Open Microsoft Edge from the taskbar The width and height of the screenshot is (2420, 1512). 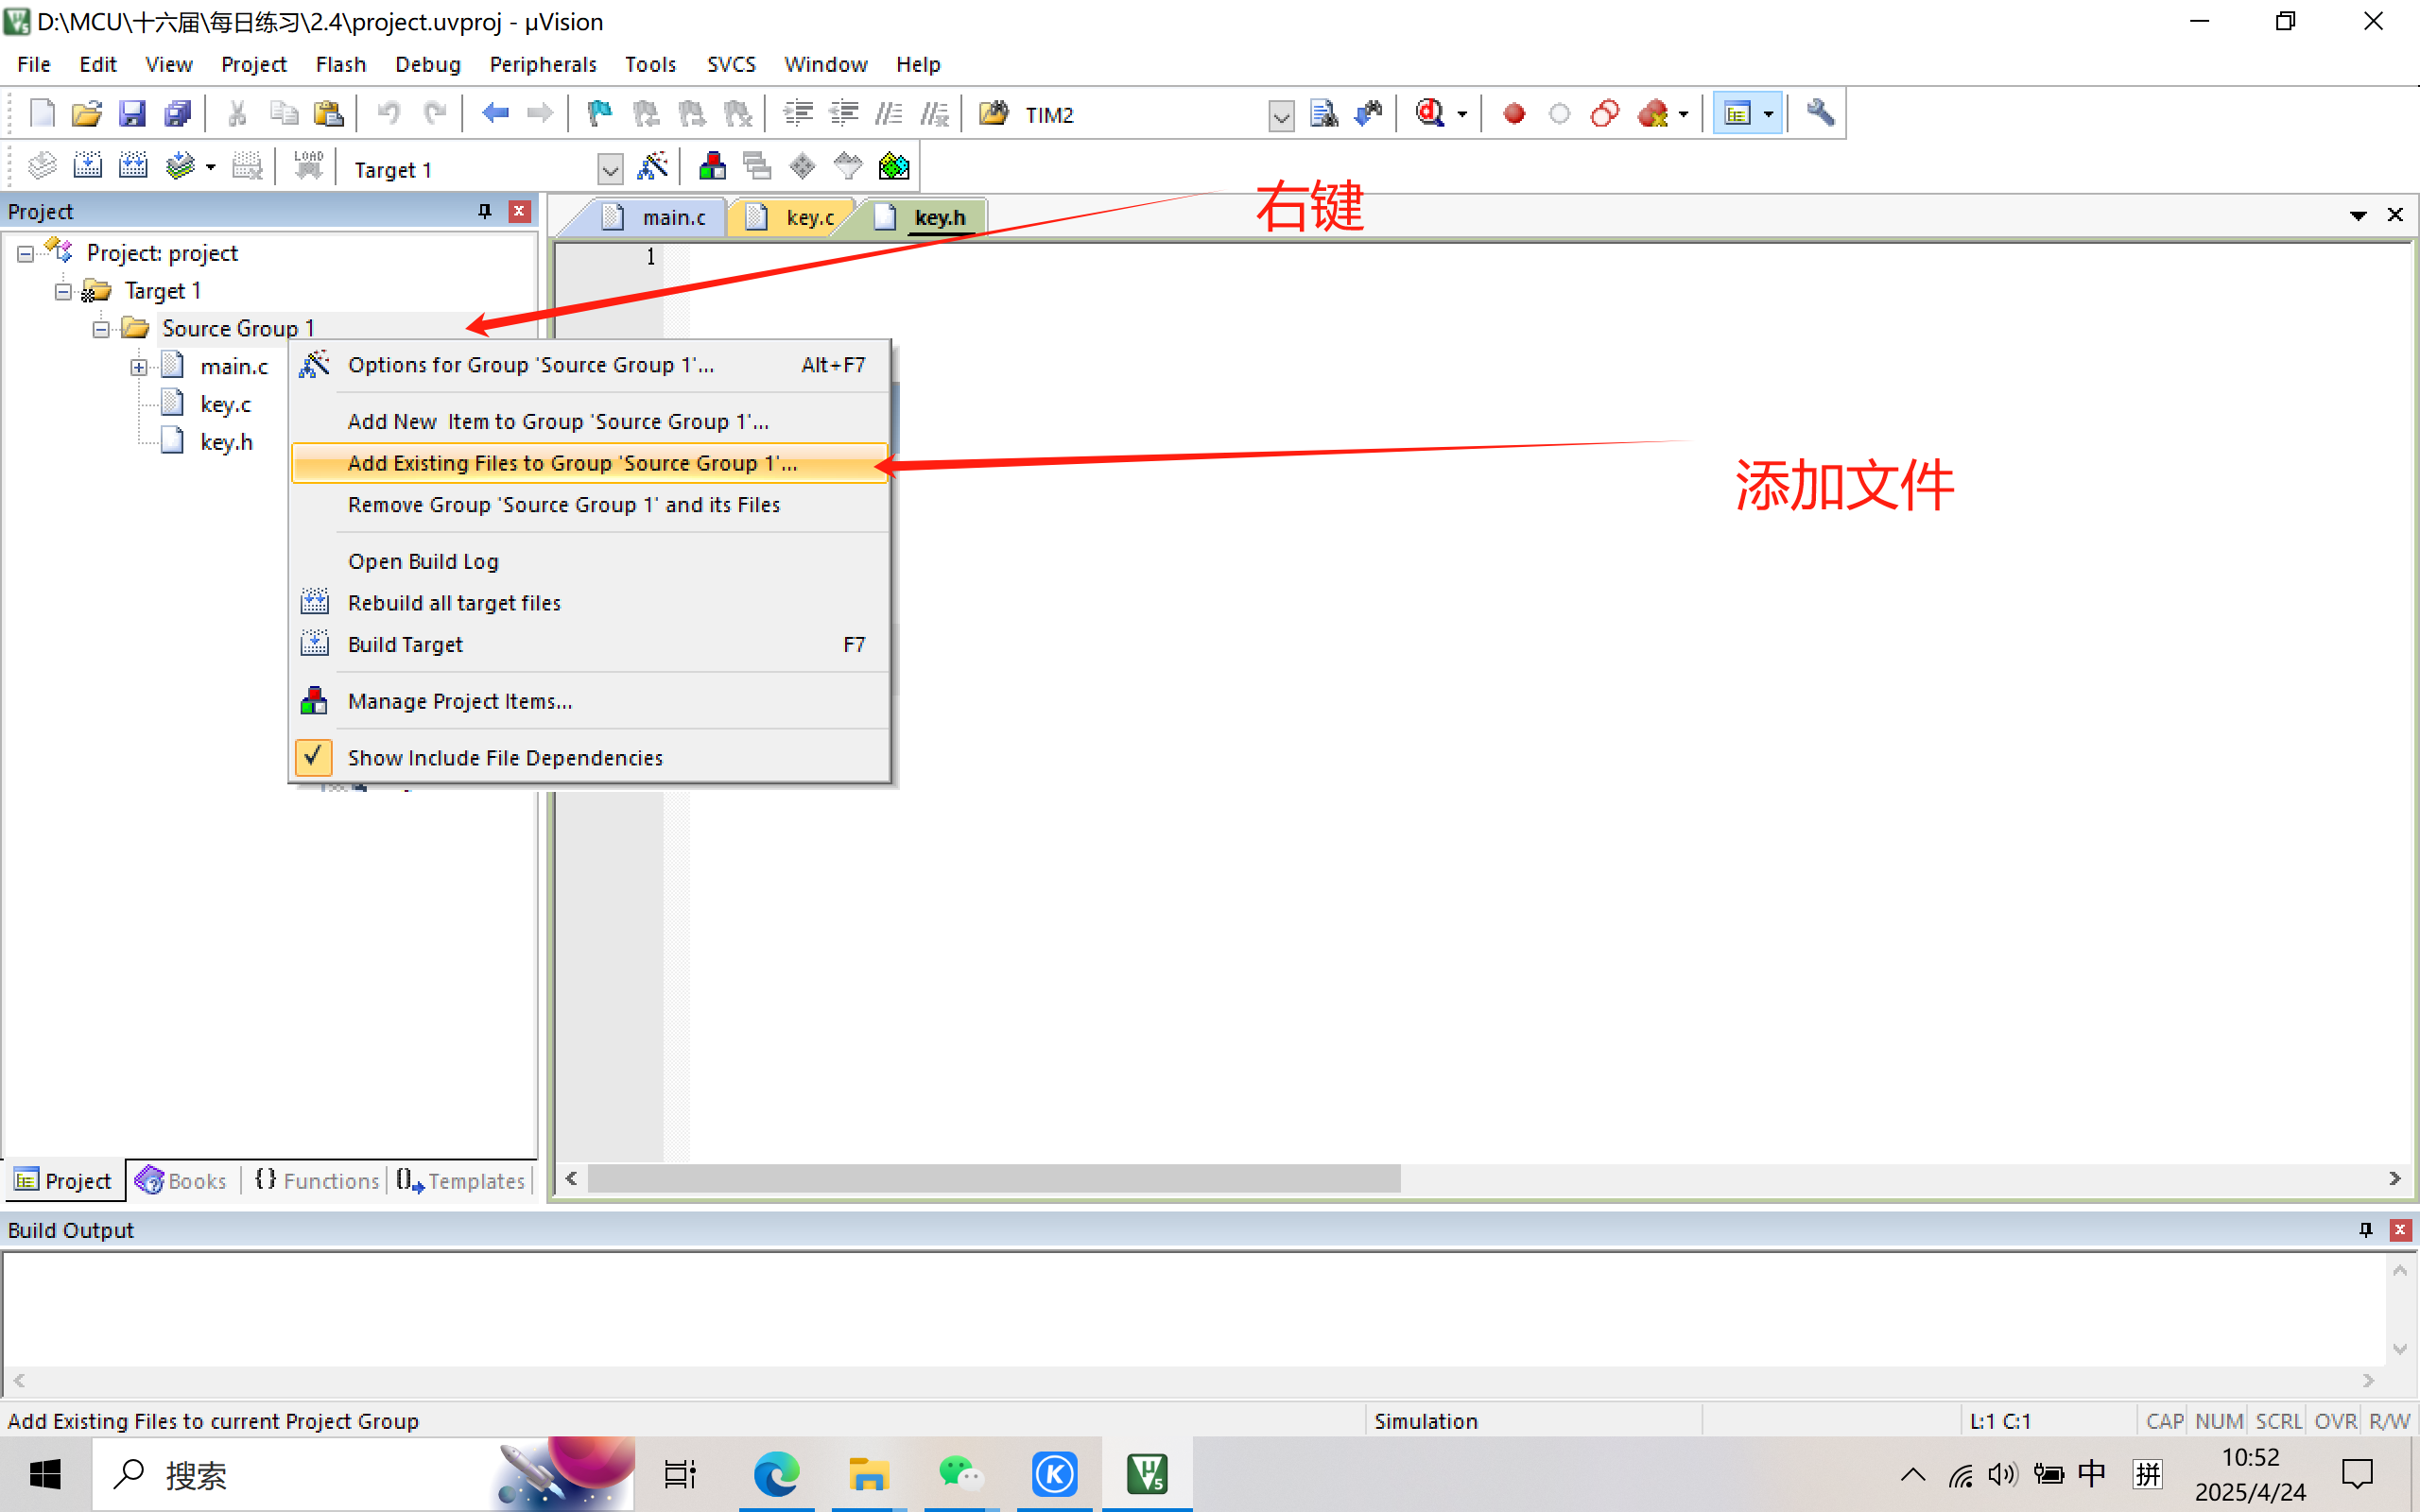776,1474
